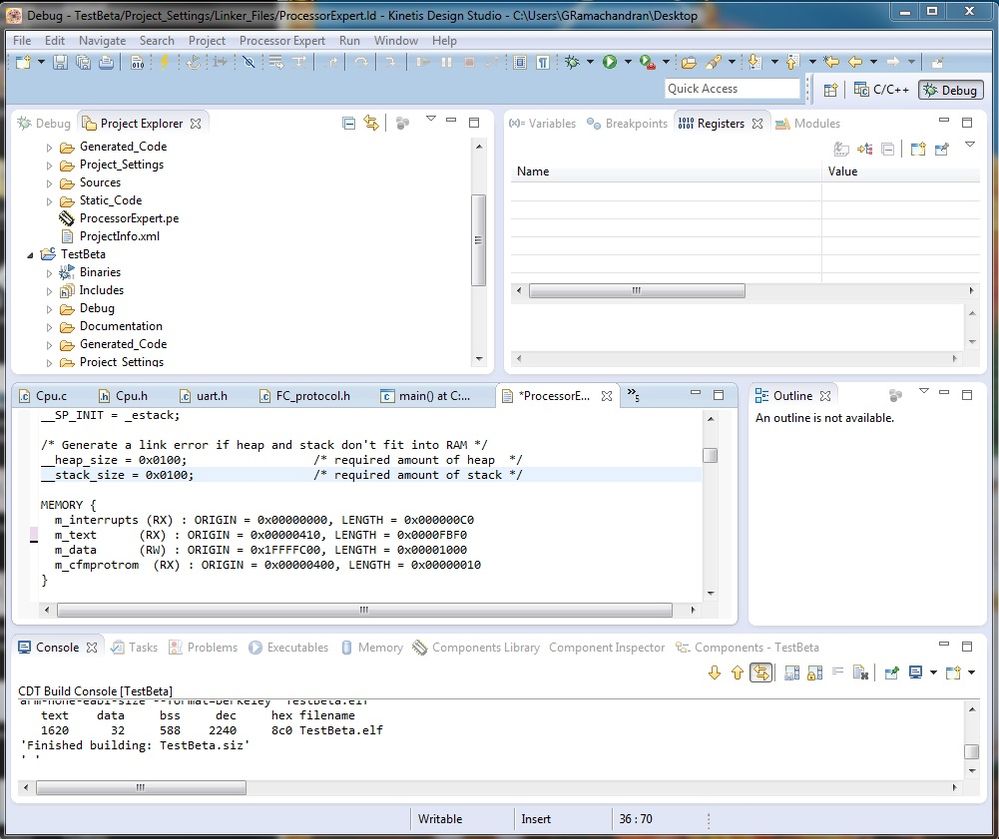Screen dimensions: 999x839
Task: Click the green Run button icon
Action: [610, 62]
